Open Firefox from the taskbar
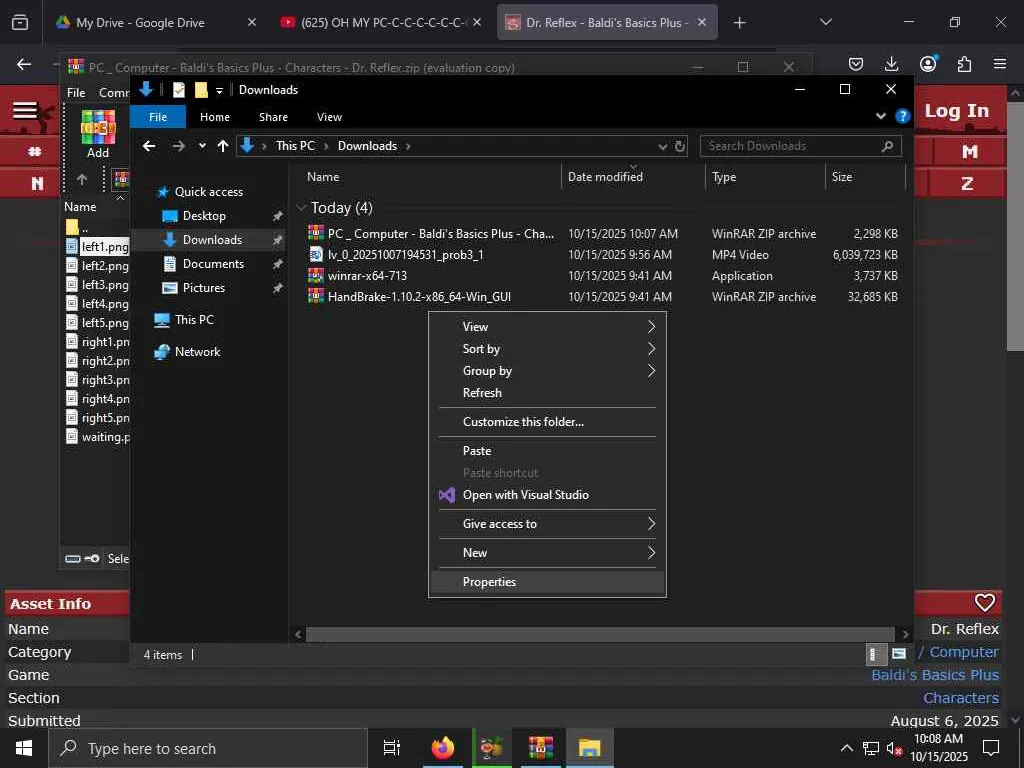The width and height of the screenshot is (1024, 768). pos(443,748)
